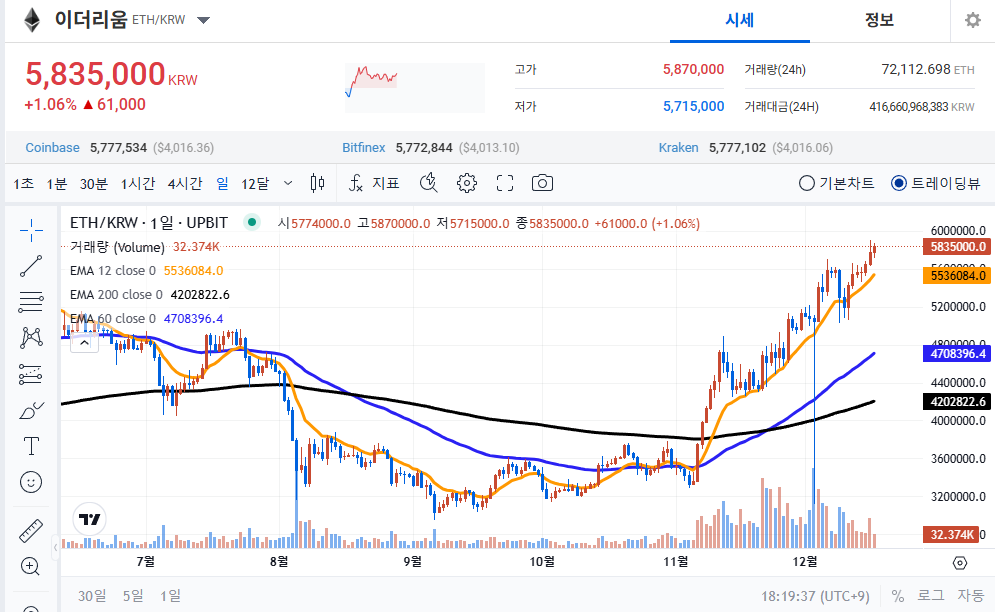Collapse the drawing toolbar side arrow
Viewport: 995px width, 612px height.
56,547
